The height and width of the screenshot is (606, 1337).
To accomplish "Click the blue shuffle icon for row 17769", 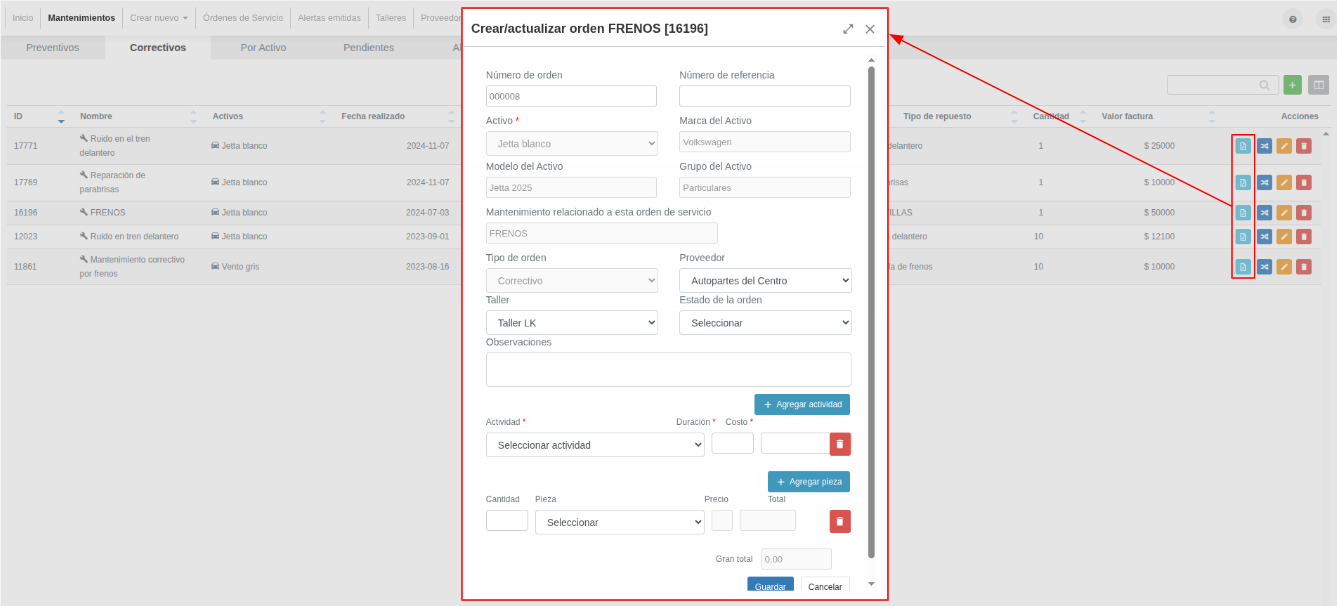I will [x=1264, y=182].
